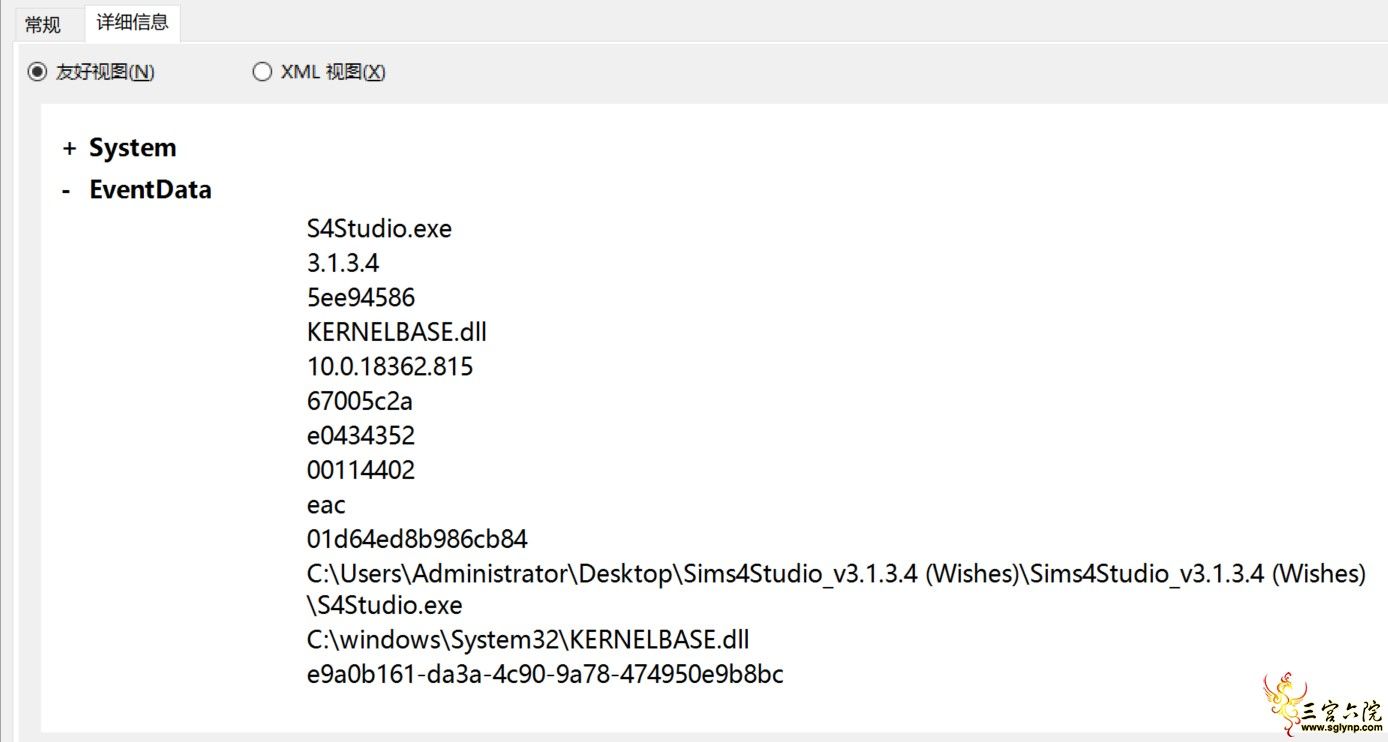
Task: Select the Sims4Studio application path line
Action: pyautogui.click(x=836, y=590)
